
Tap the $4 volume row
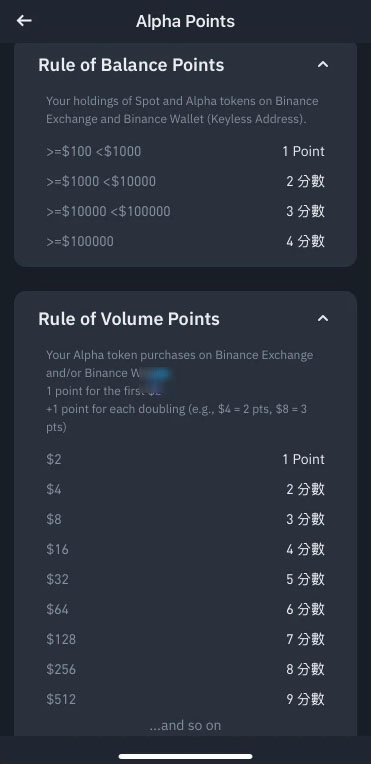pos(185,489)
